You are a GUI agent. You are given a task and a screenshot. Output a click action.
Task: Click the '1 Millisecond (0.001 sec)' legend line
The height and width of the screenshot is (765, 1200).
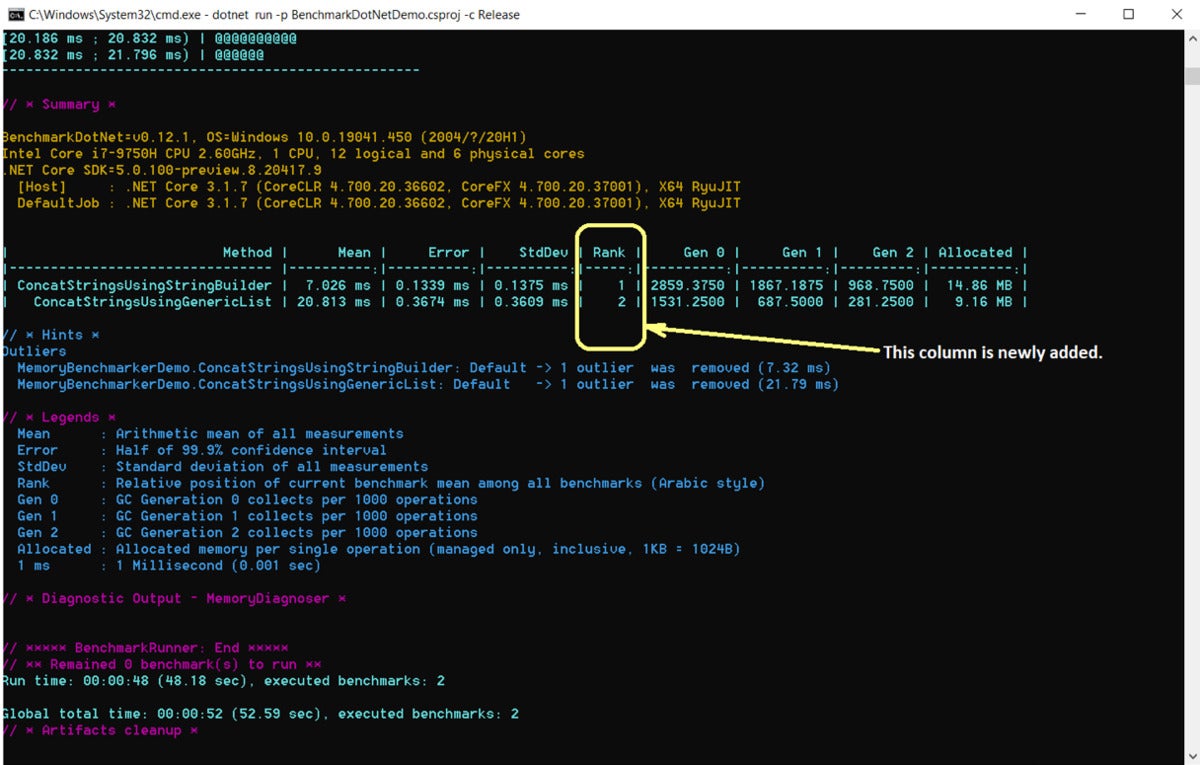[x=218, y=565]
